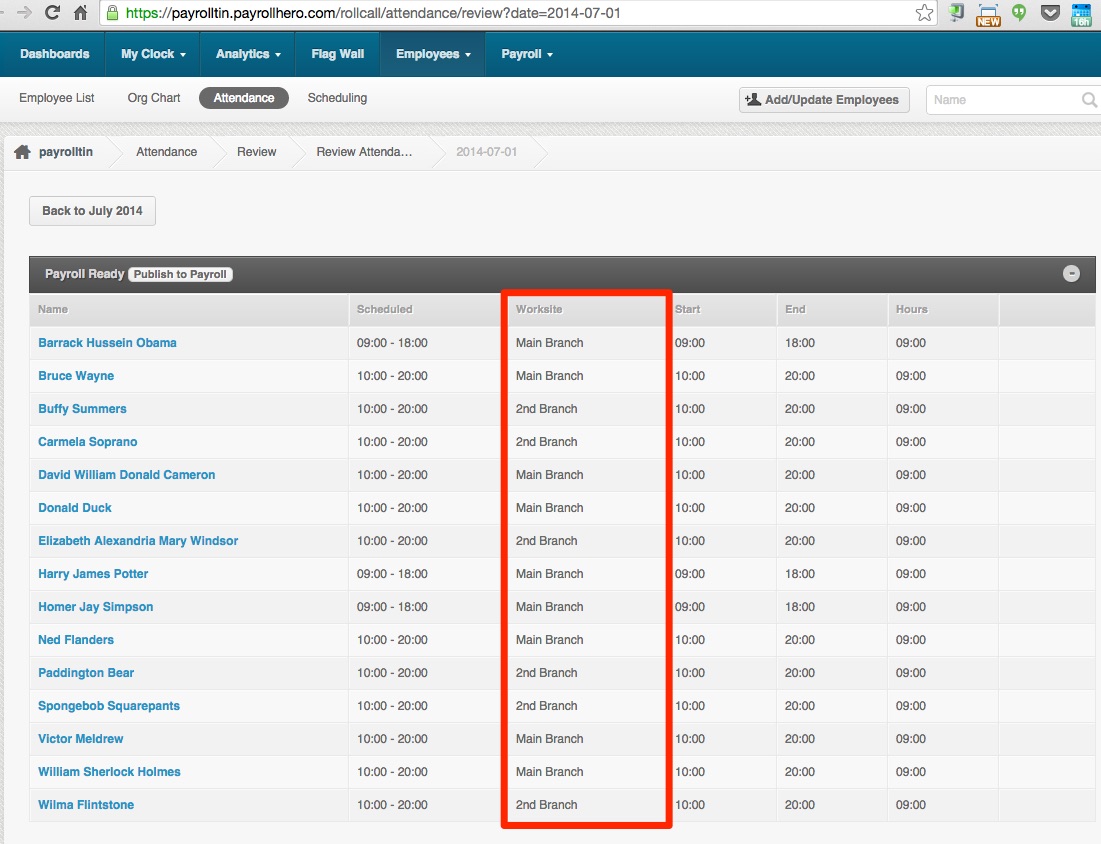Screen dimensions: 1101x844
Task: Open the Employees dropdown menu
Action: tap(432, 54)
